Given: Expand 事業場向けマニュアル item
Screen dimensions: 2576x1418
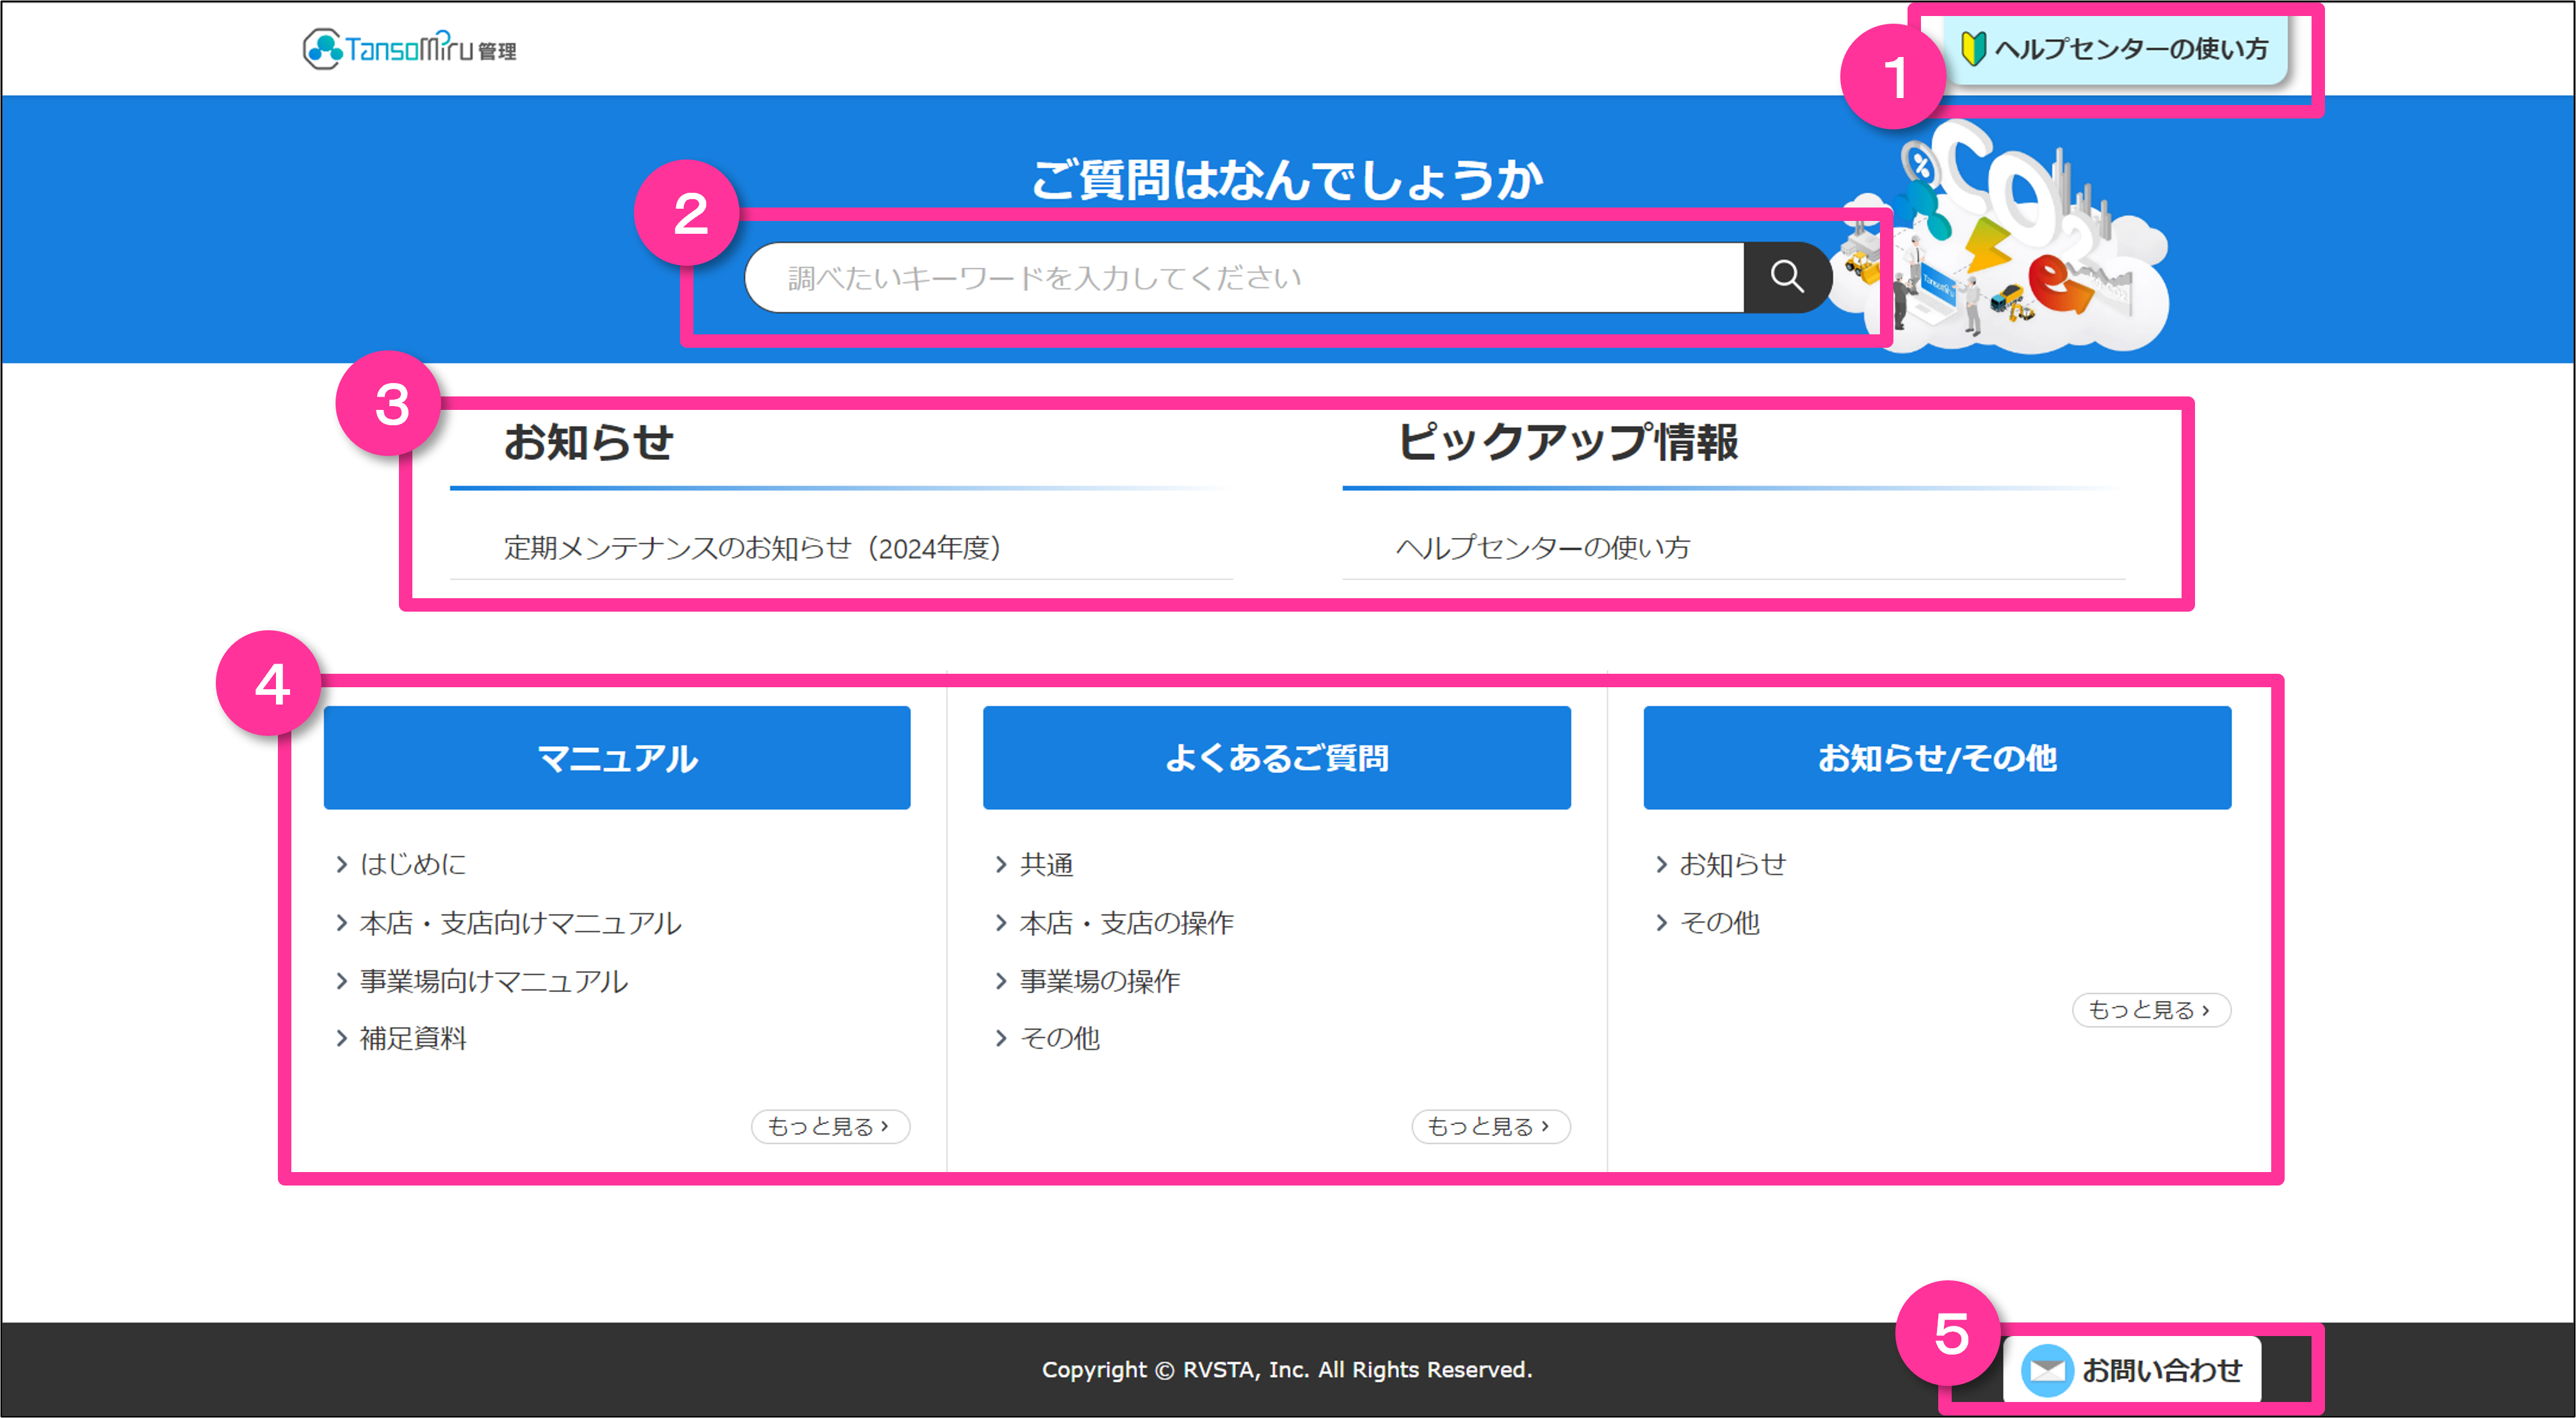Looking at the screenshot, I should [493, 981].
